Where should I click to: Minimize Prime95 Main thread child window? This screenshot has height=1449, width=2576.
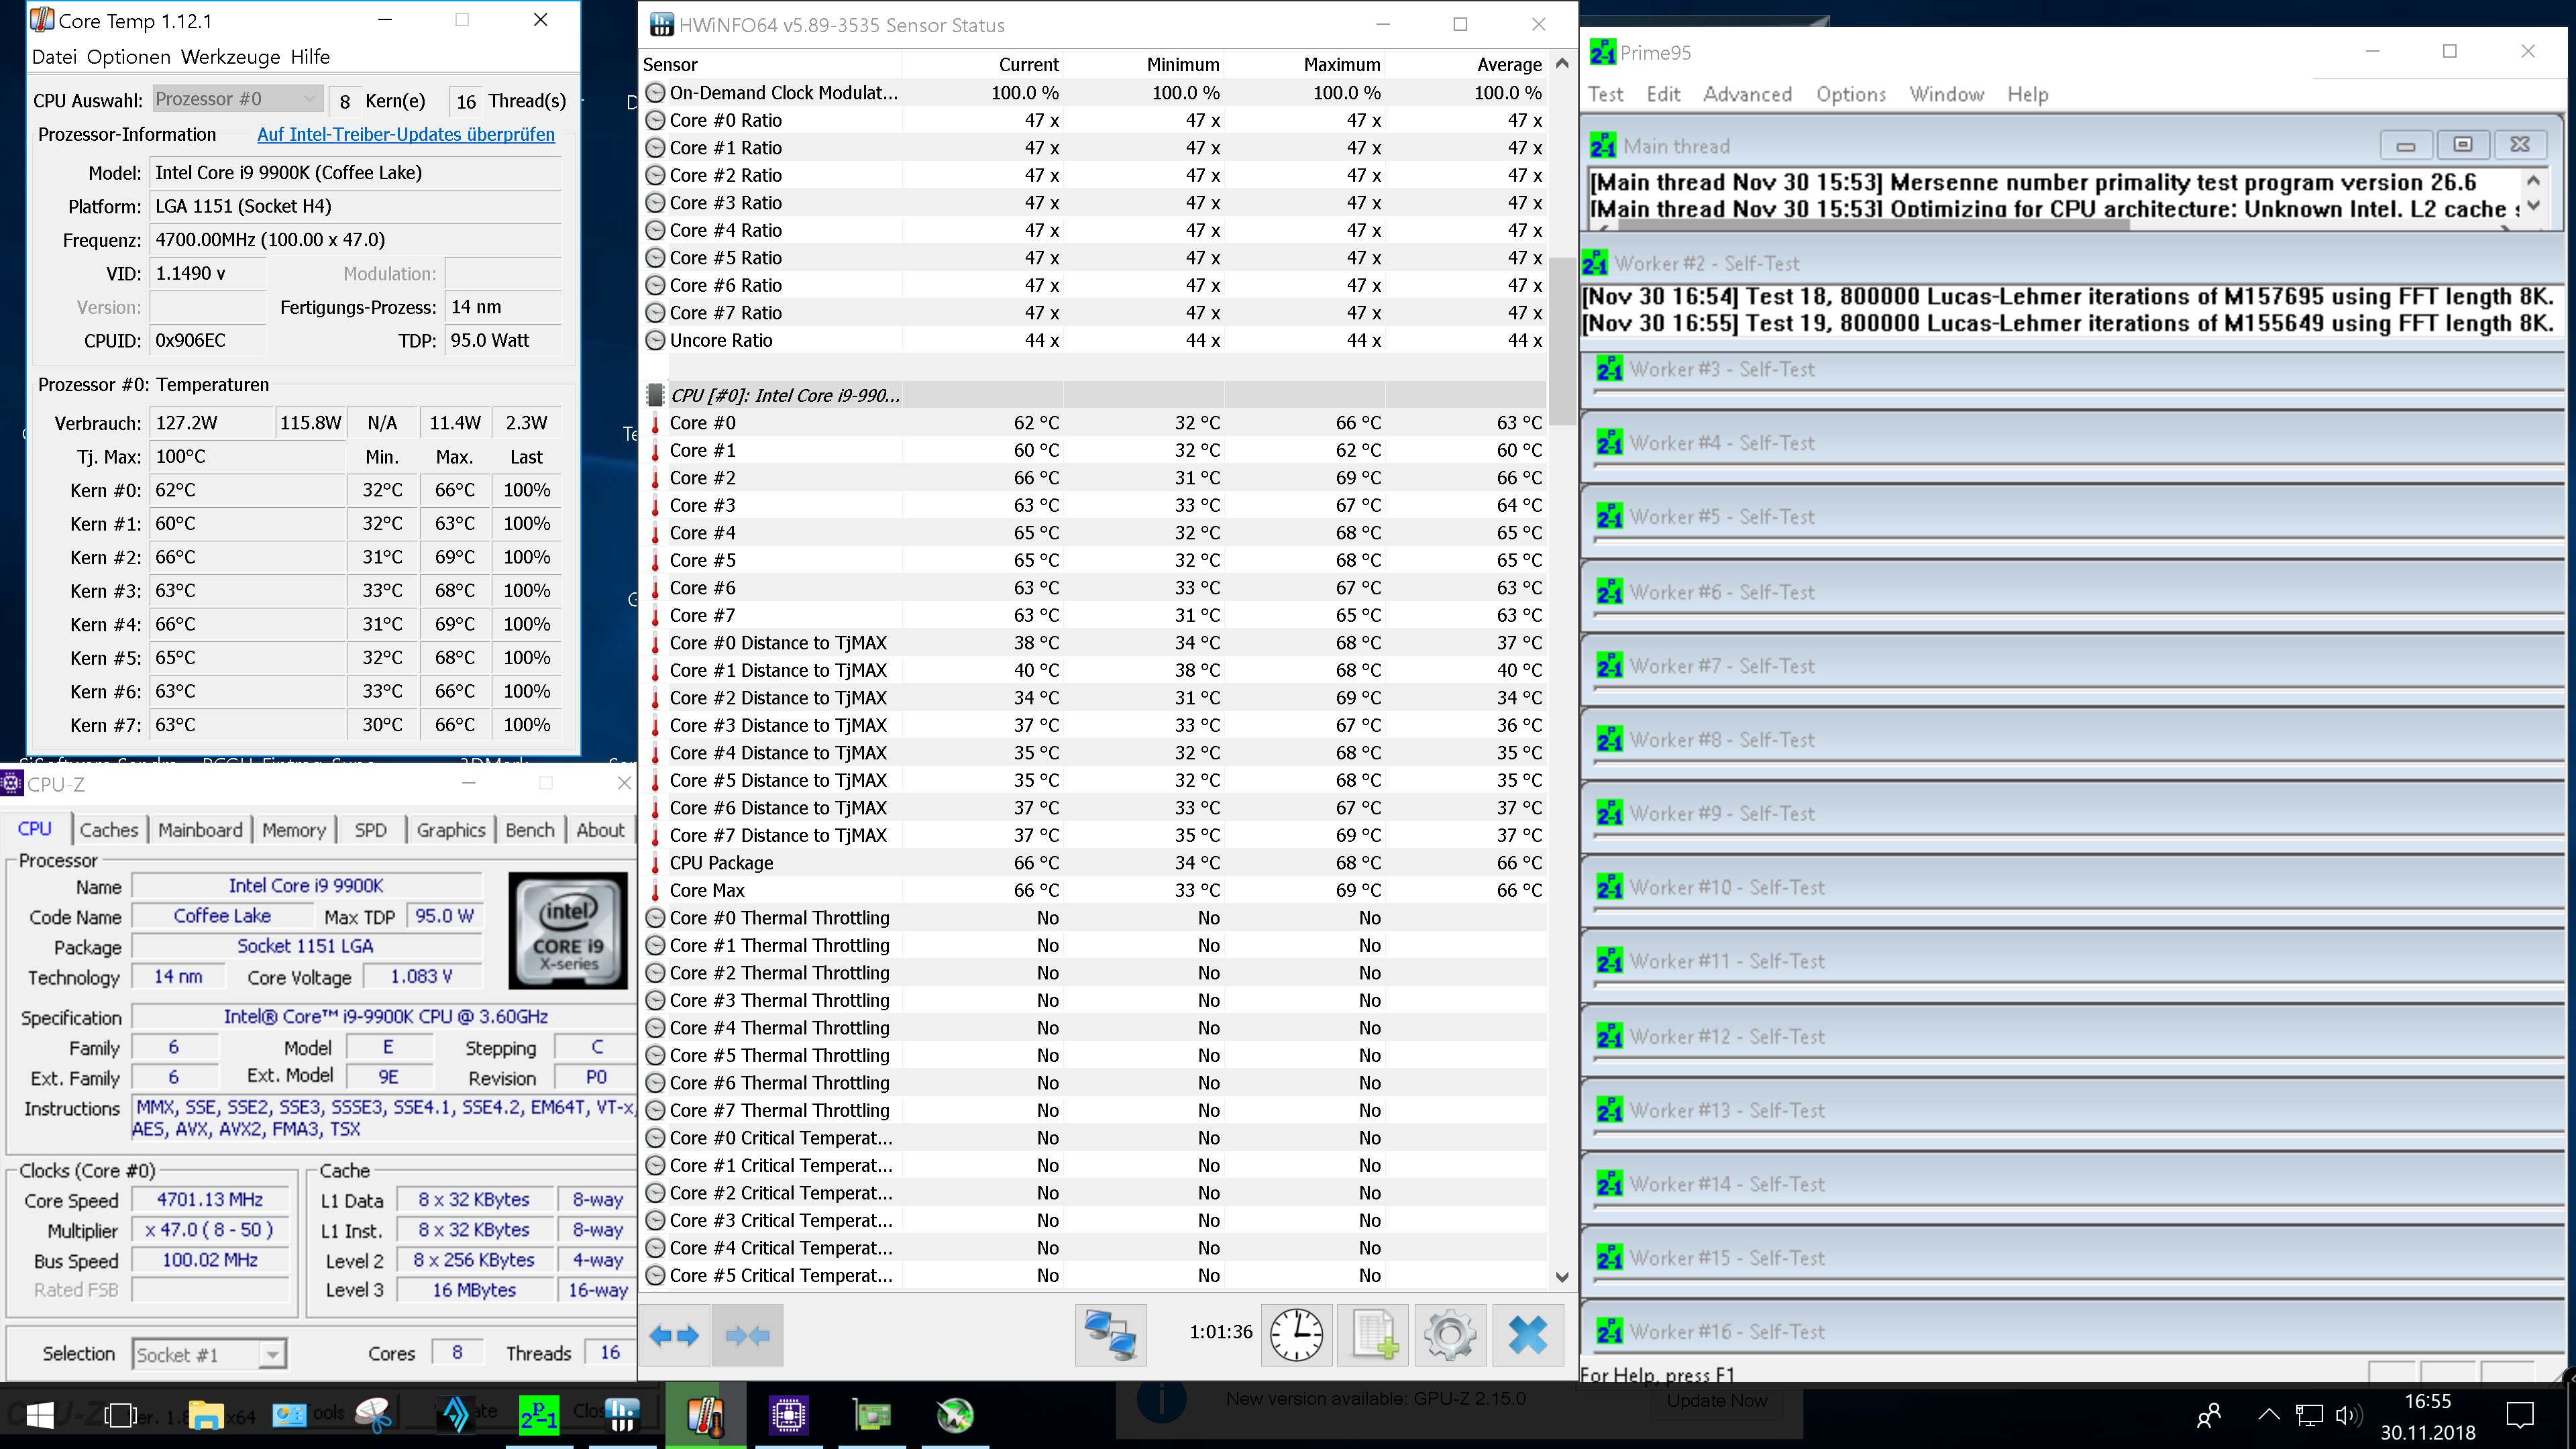click(2405, 145)
